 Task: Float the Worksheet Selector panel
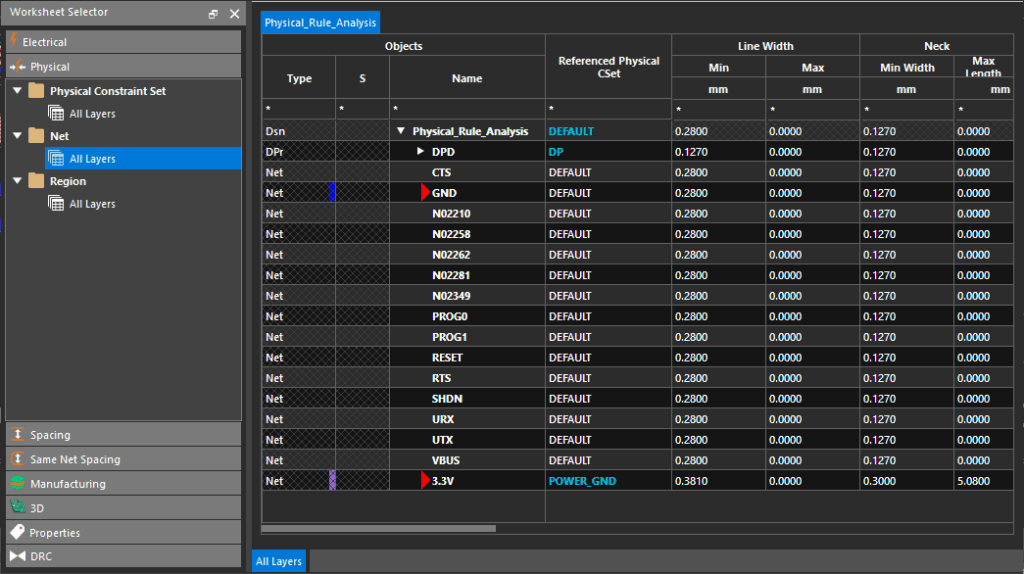tap(213, 14)
